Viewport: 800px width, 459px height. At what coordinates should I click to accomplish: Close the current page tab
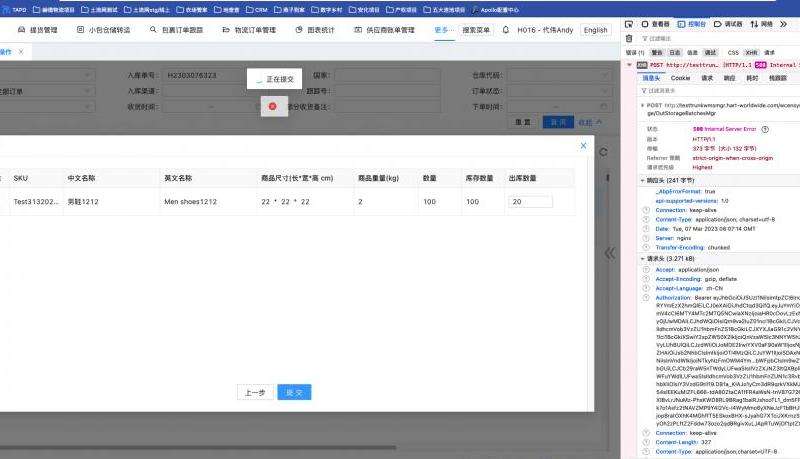coord(21,52)
